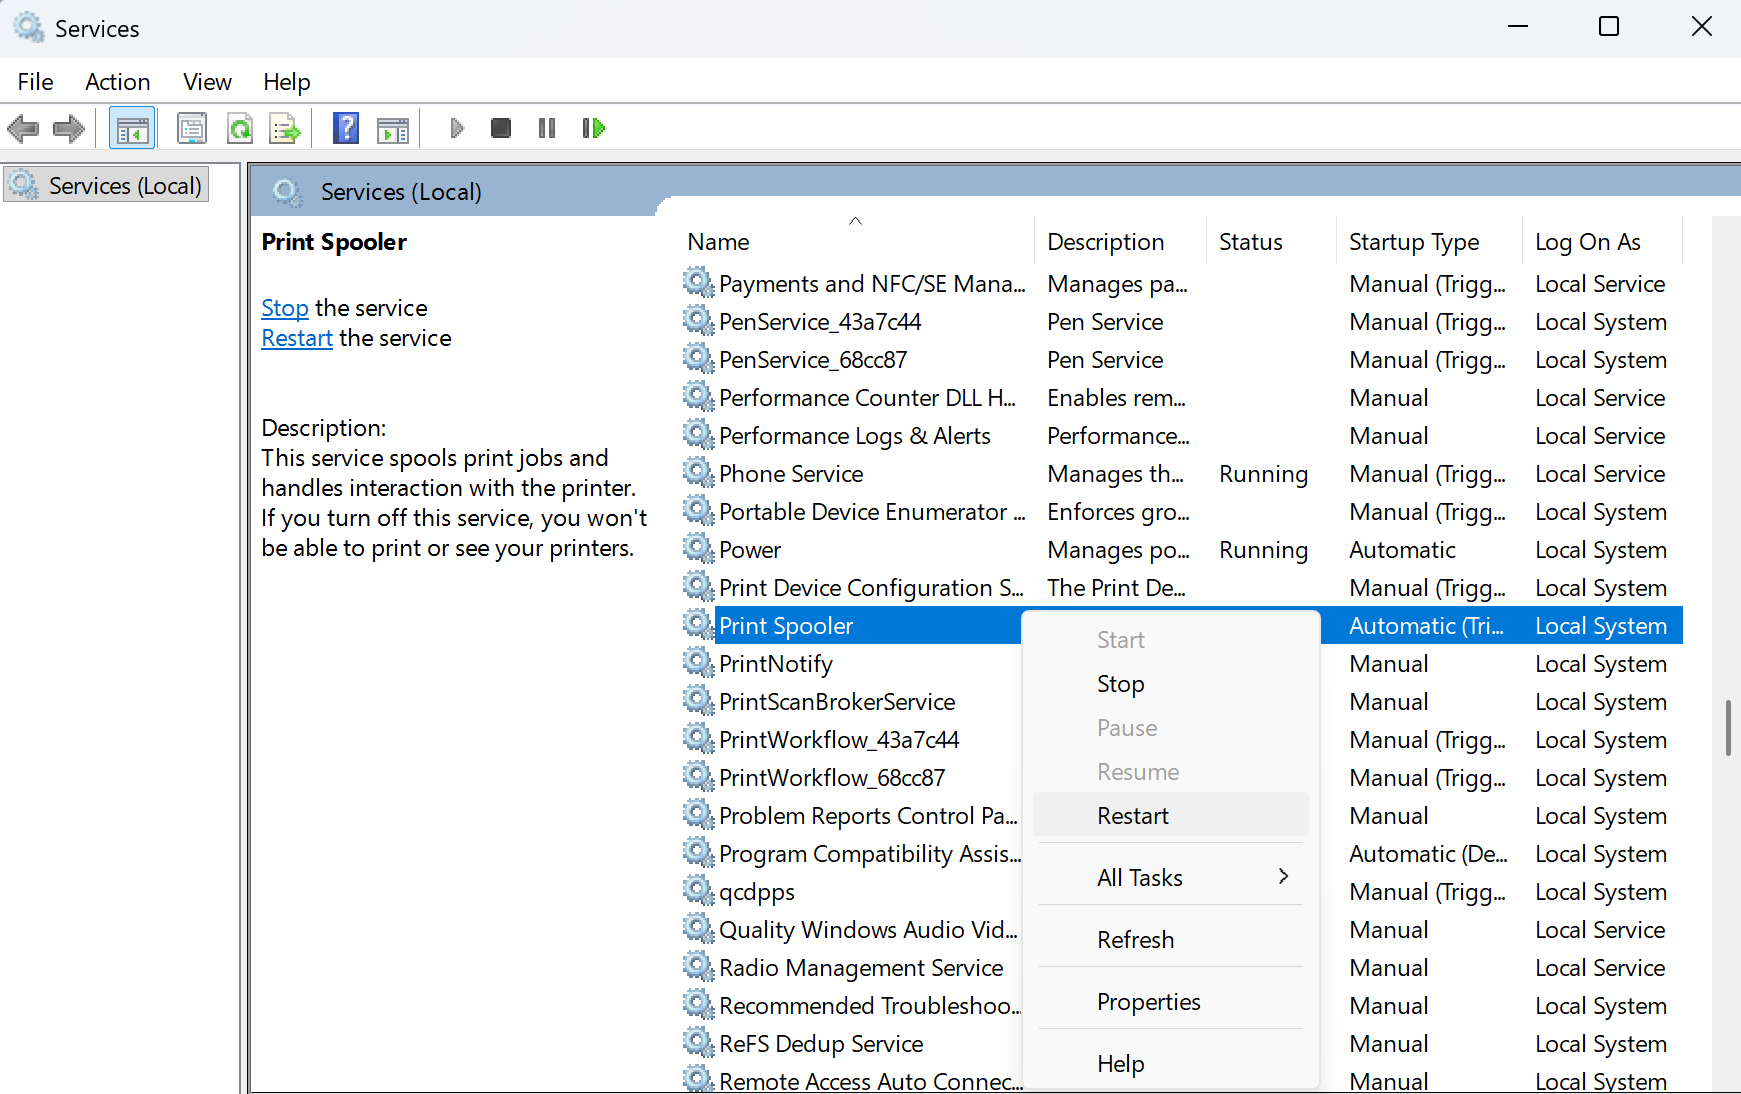Viewport: 1741px width, 1094px height.
Task: Open the toolbar Properties icon
Action: (x=191, y=128)
